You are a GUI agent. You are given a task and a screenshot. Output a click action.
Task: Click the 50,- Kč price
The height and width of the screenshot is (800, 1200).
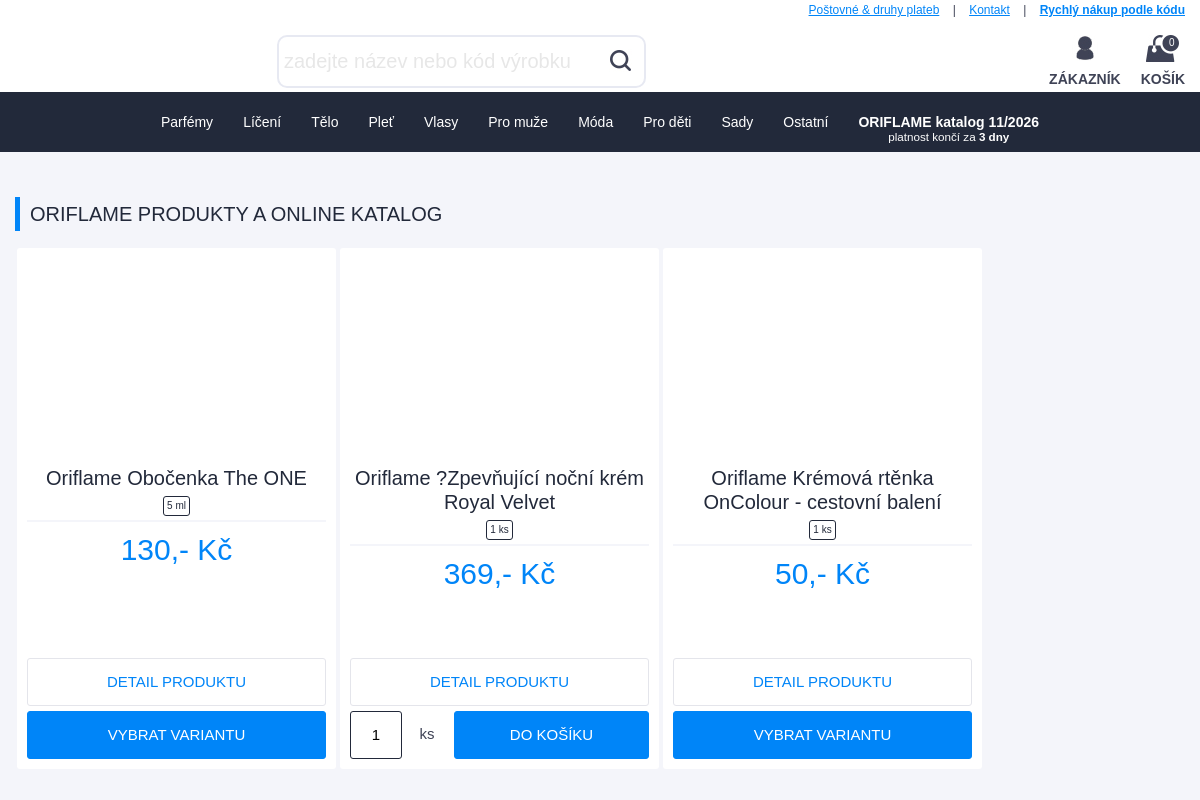point(822,574)
